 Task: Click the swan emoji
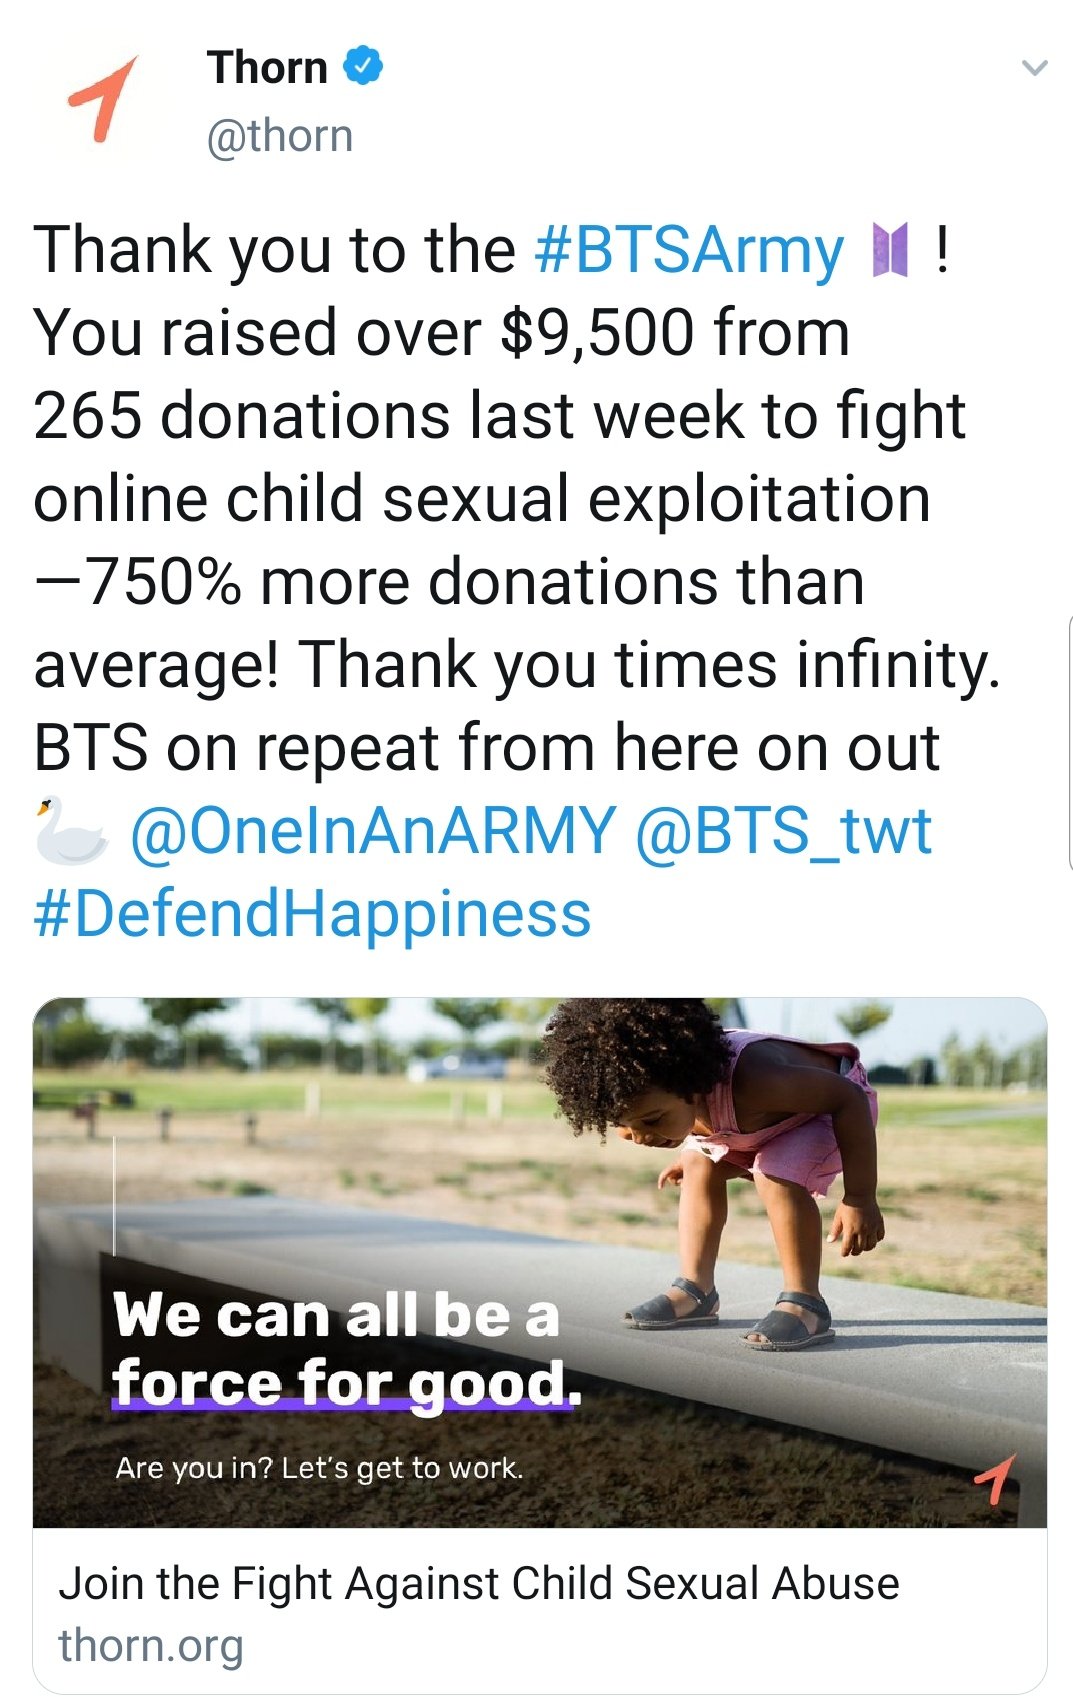pos(70,831)
